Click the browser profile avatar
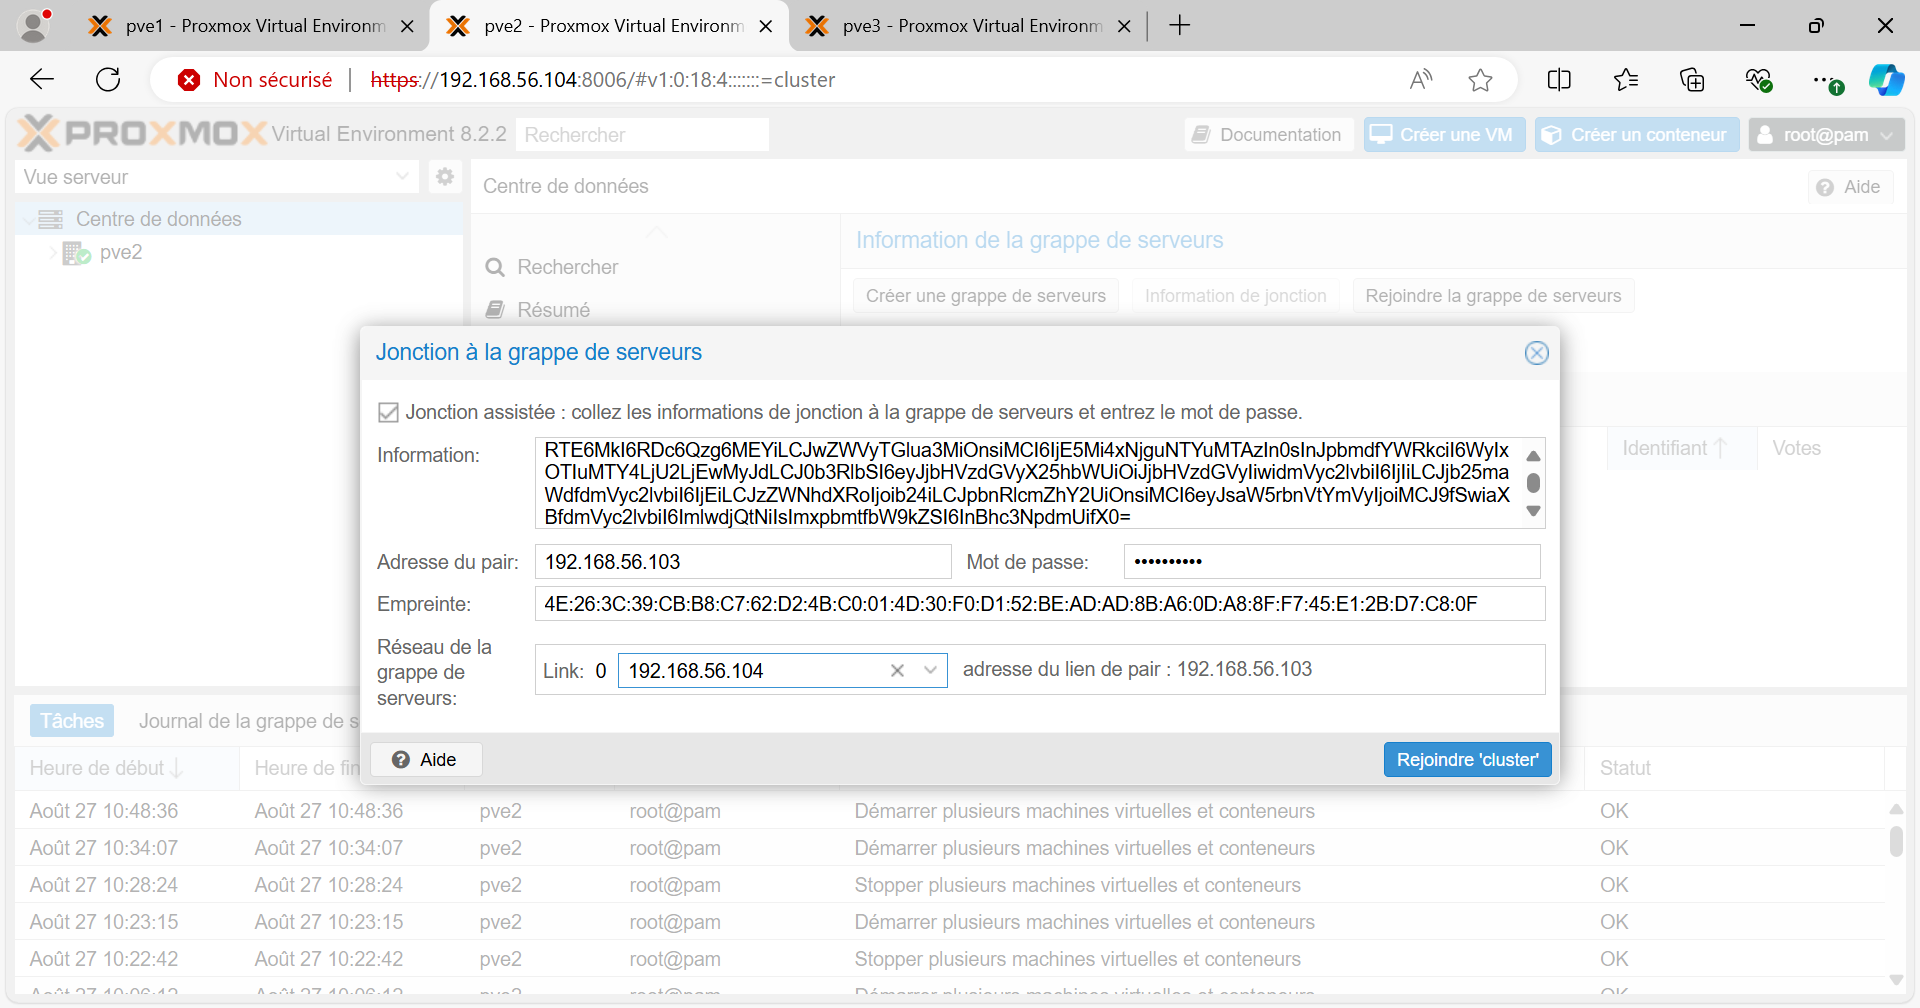This screenshot has width=1920, height=1008. (34, 26)
